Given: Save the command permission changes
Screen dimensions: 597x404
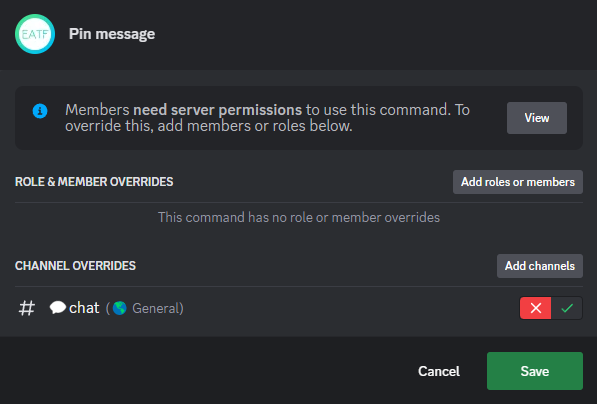Looking at the screenshot, I should 535,371.
